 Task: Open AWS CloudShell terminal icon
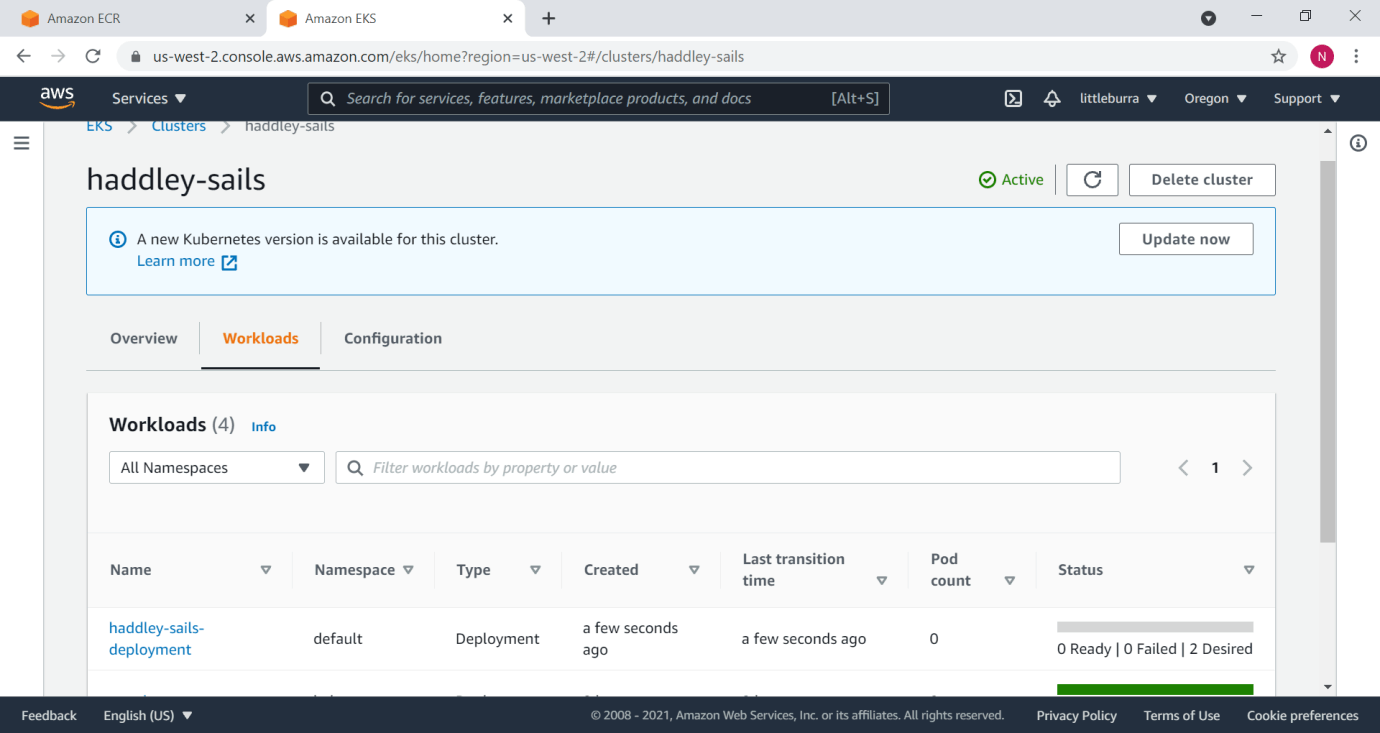[1013, 98]
